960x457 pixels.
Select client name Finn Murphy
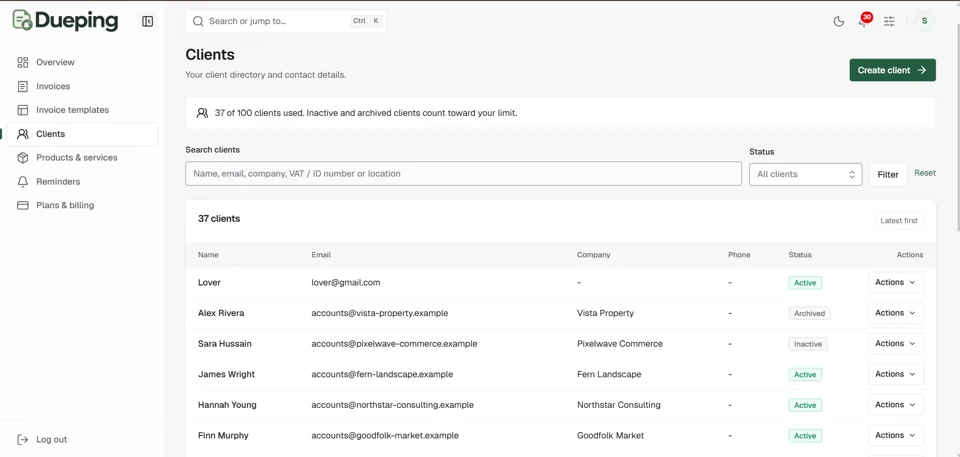[223, 436]
